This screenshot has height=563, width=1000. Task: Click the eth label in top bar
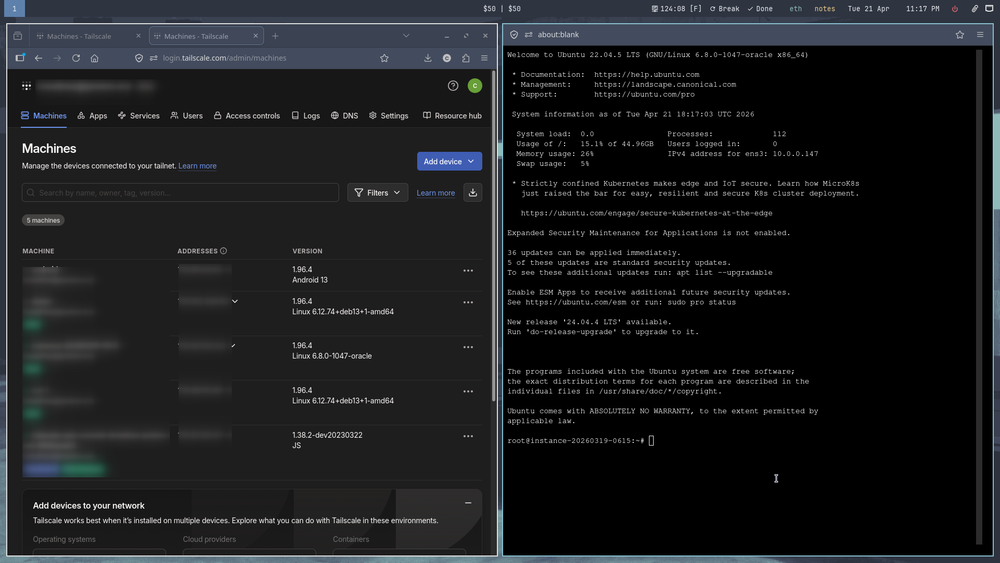tap(795, 9)
